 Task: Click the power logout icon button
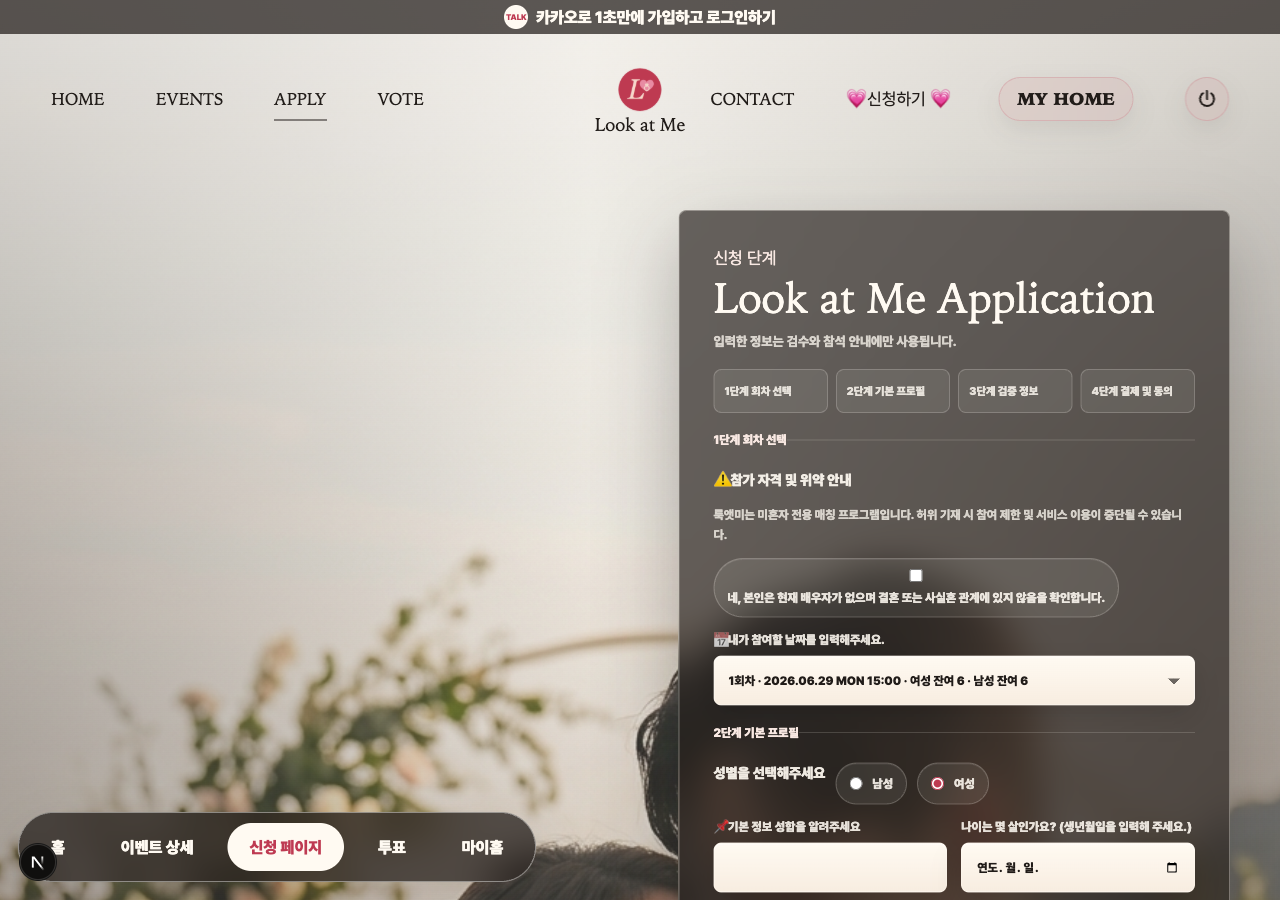point(1207,99)
